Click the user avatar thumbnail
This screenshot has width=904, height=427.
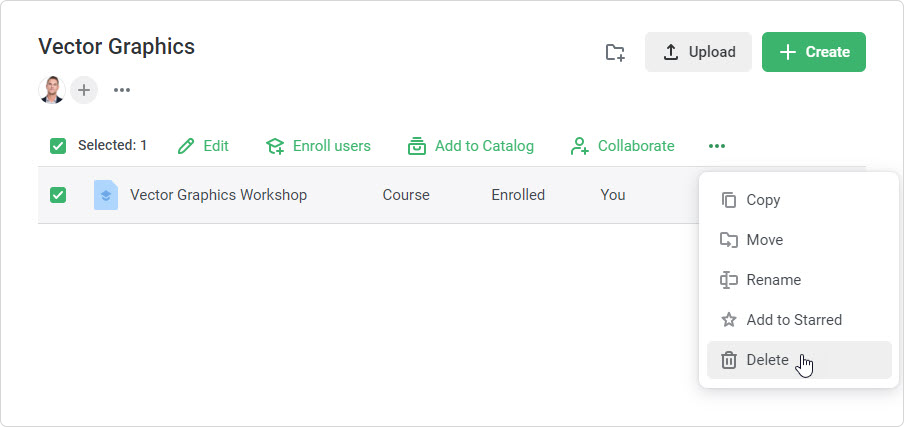tap(51, 90)
